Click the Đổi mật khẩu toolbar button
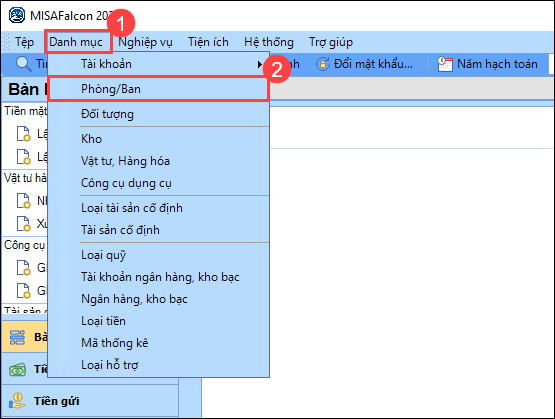 pyautogui.click(x=365, y=64)
